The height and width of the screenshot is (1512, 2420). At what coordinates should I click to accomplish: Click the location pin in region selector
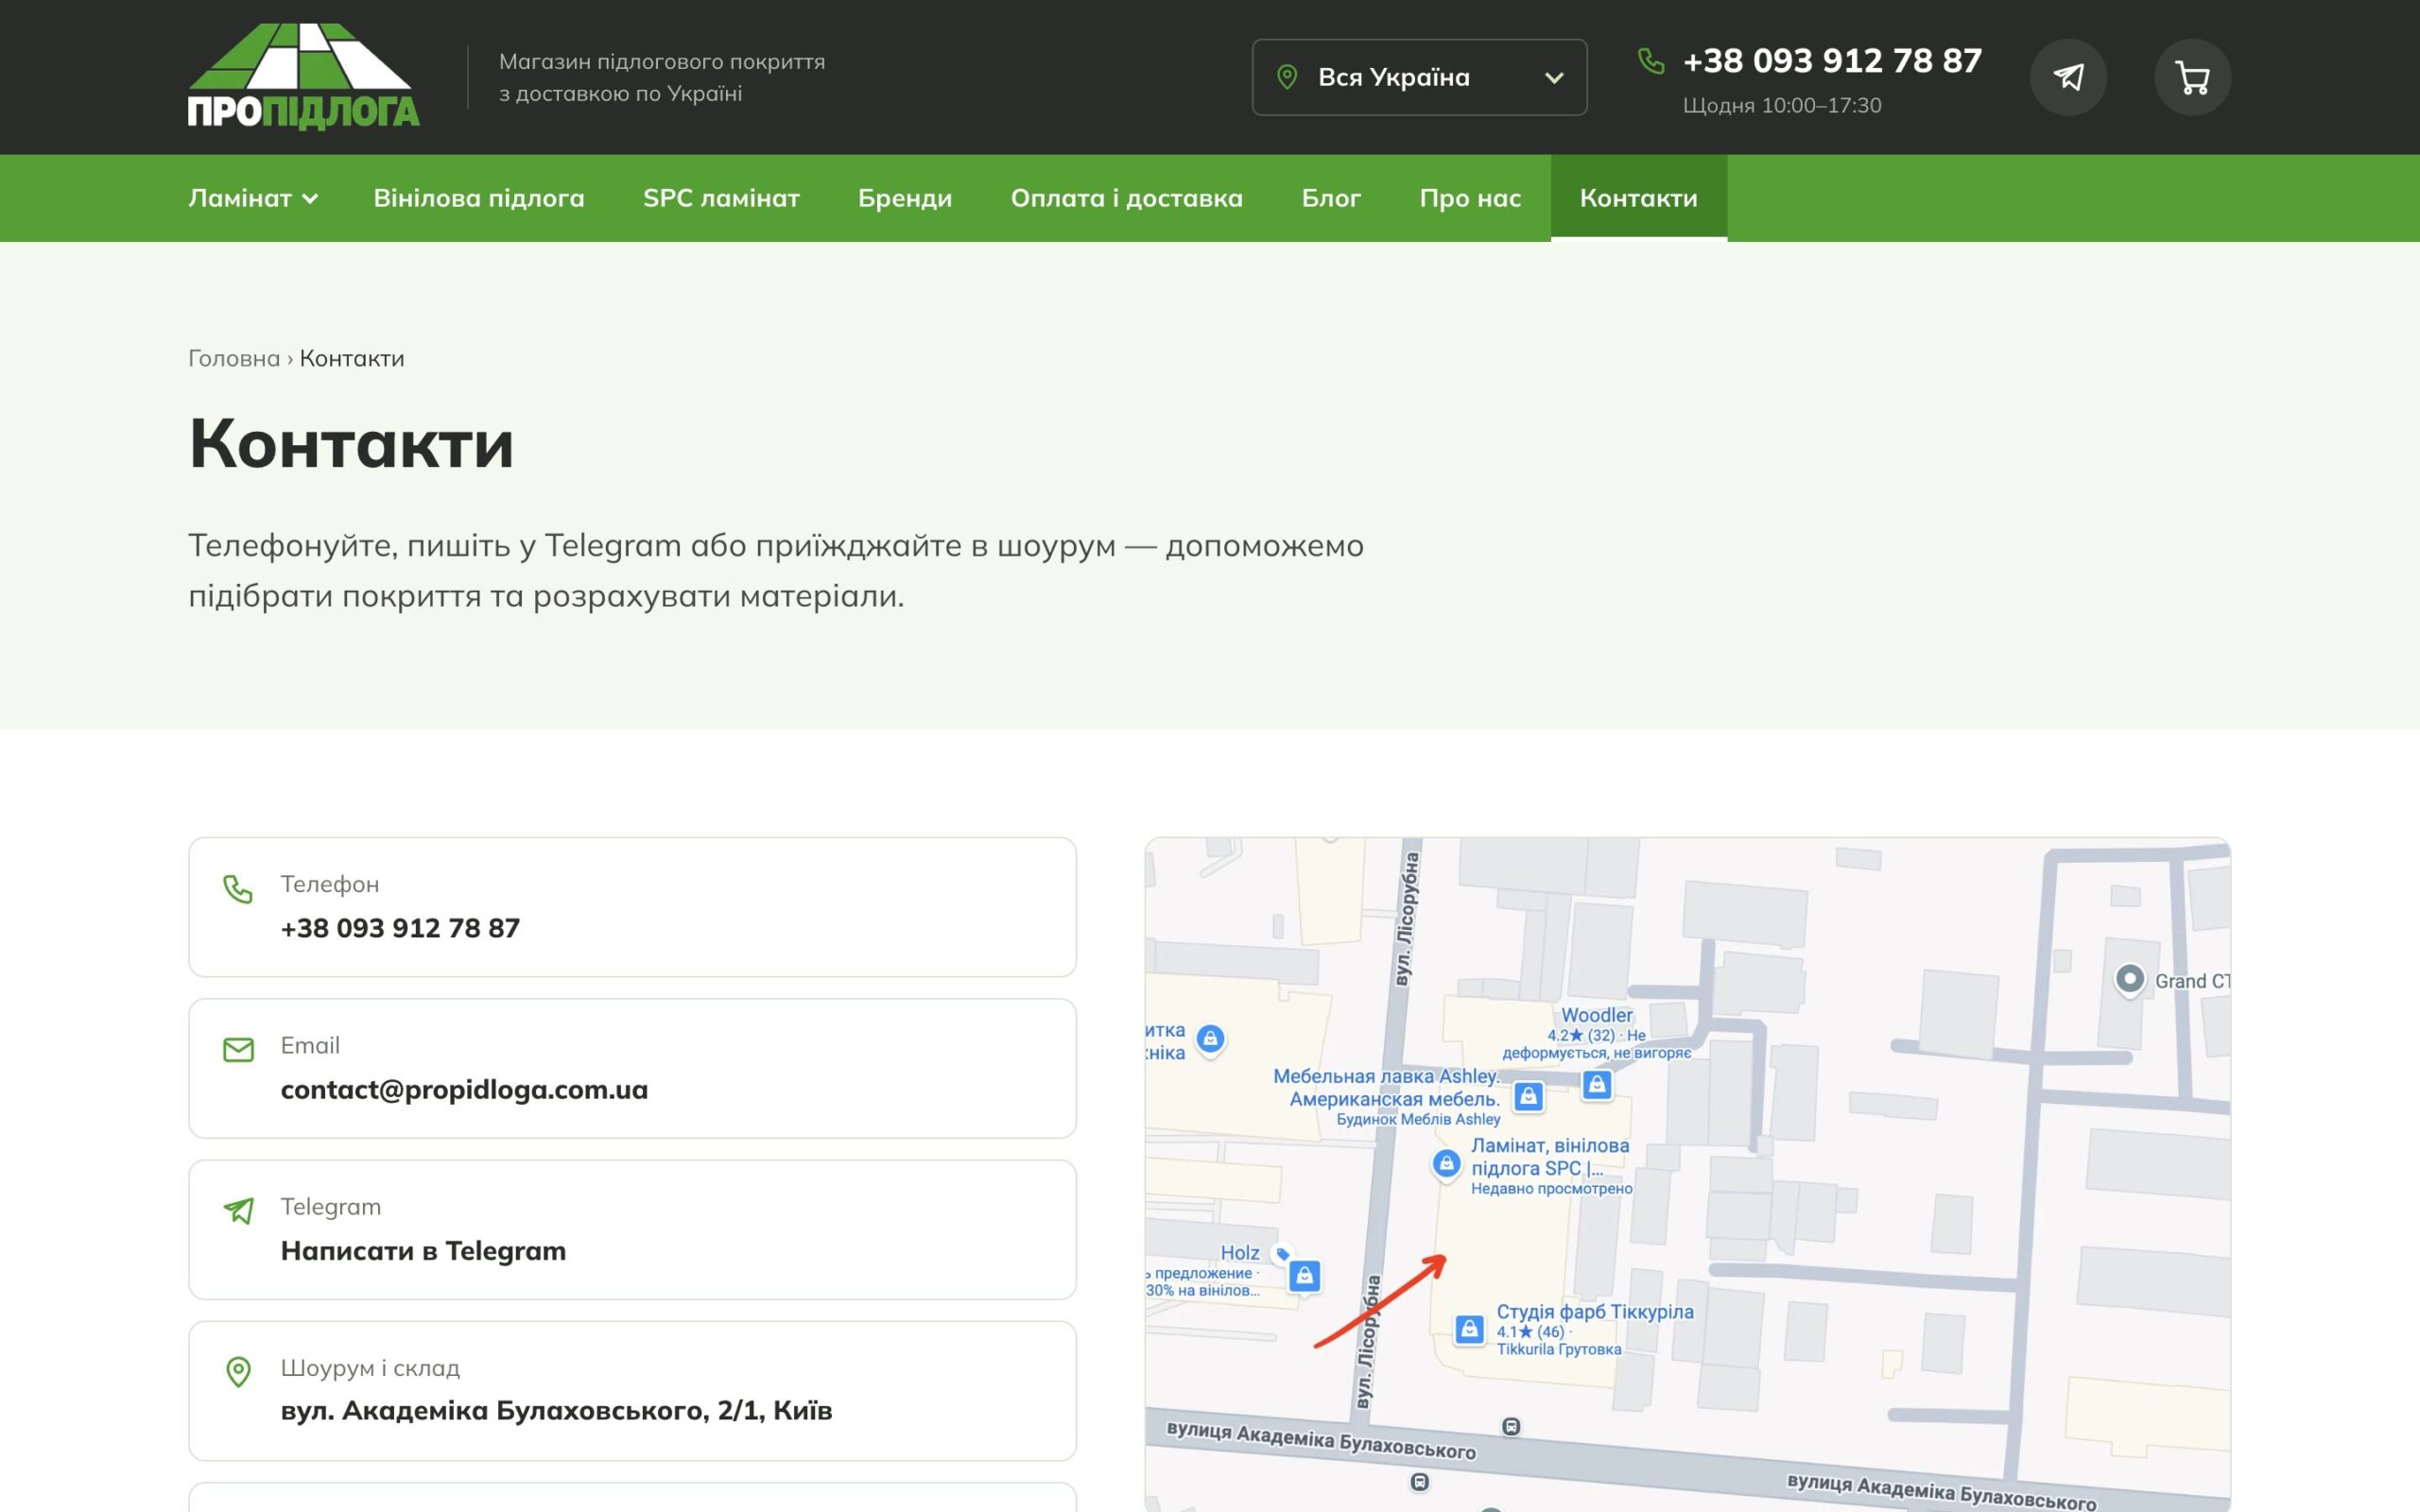[1287, 77]
